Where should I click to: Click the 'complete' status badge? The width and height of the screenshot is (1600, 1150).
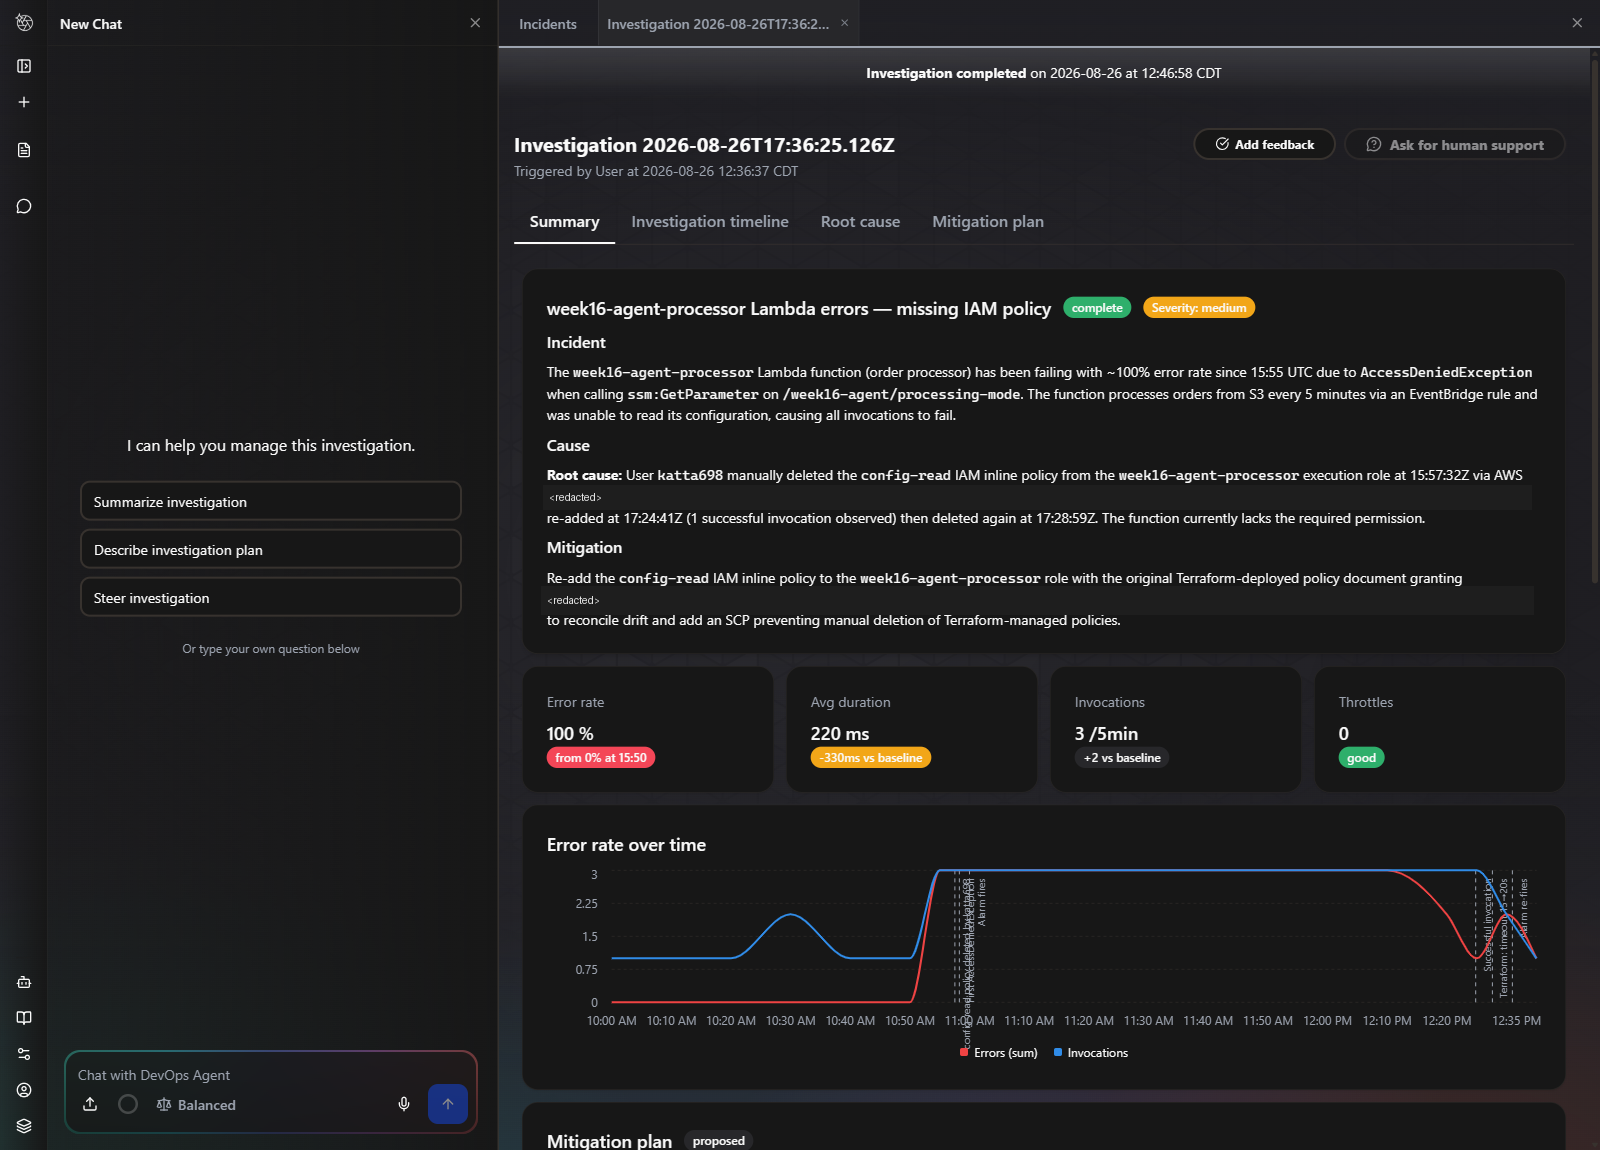(x=1097, y=308)
